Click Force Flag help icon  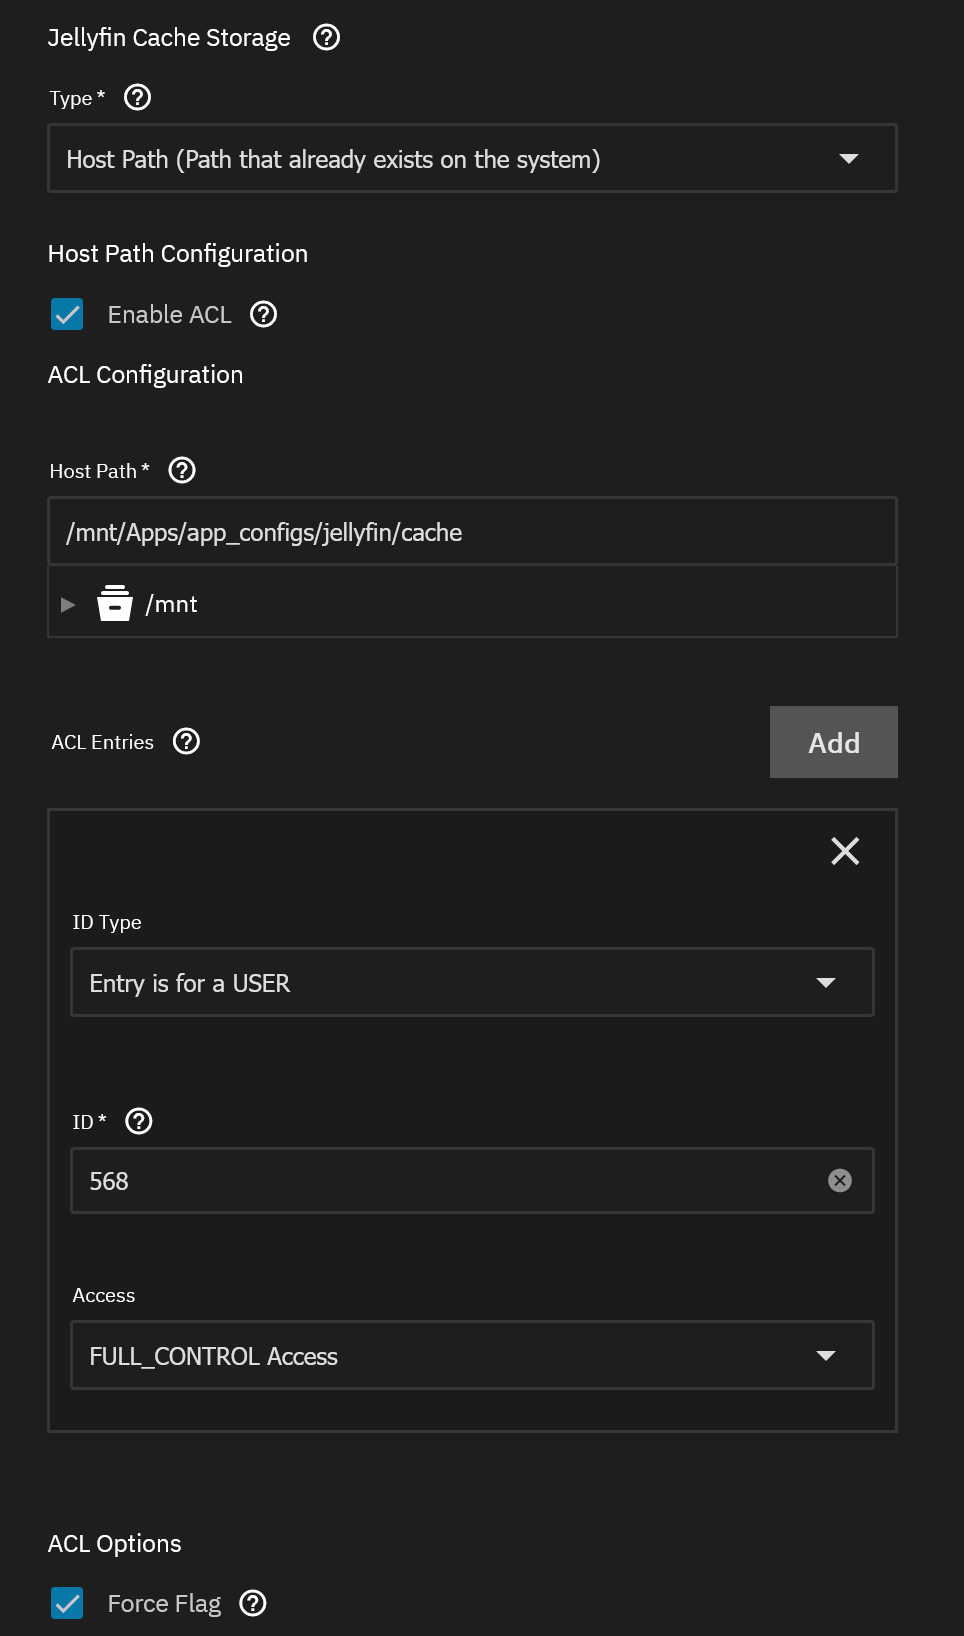coord(253,1603)
